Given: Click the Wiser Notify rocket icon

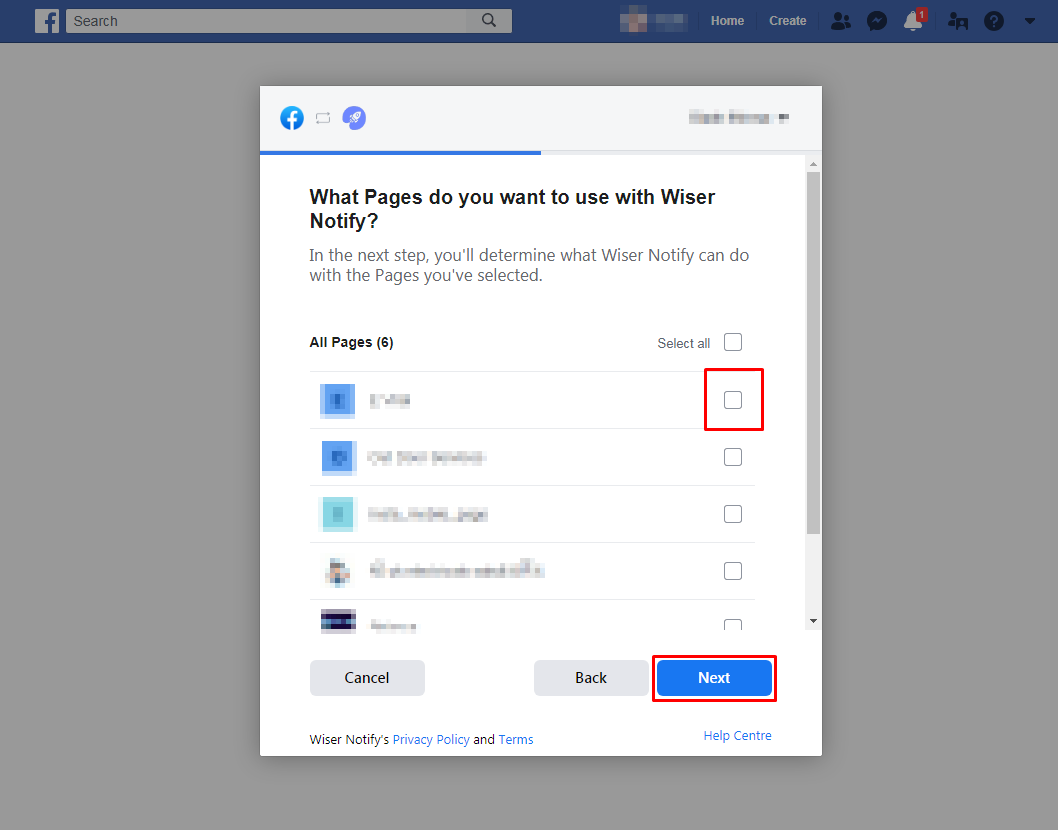Looking at the screenshot, I should (x=354, y=118).
